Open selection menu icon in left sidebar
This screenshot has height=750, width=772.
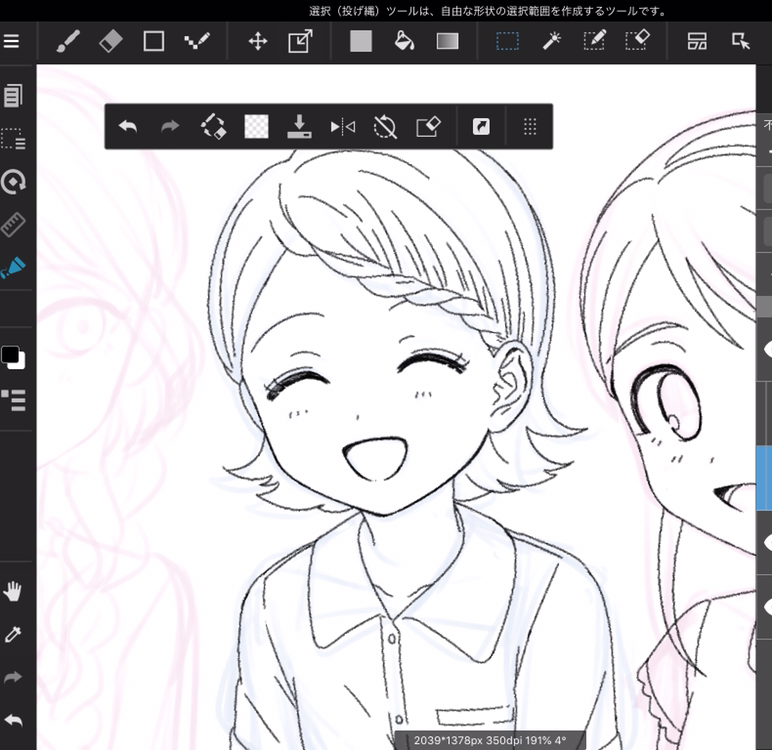click(13, 139)
